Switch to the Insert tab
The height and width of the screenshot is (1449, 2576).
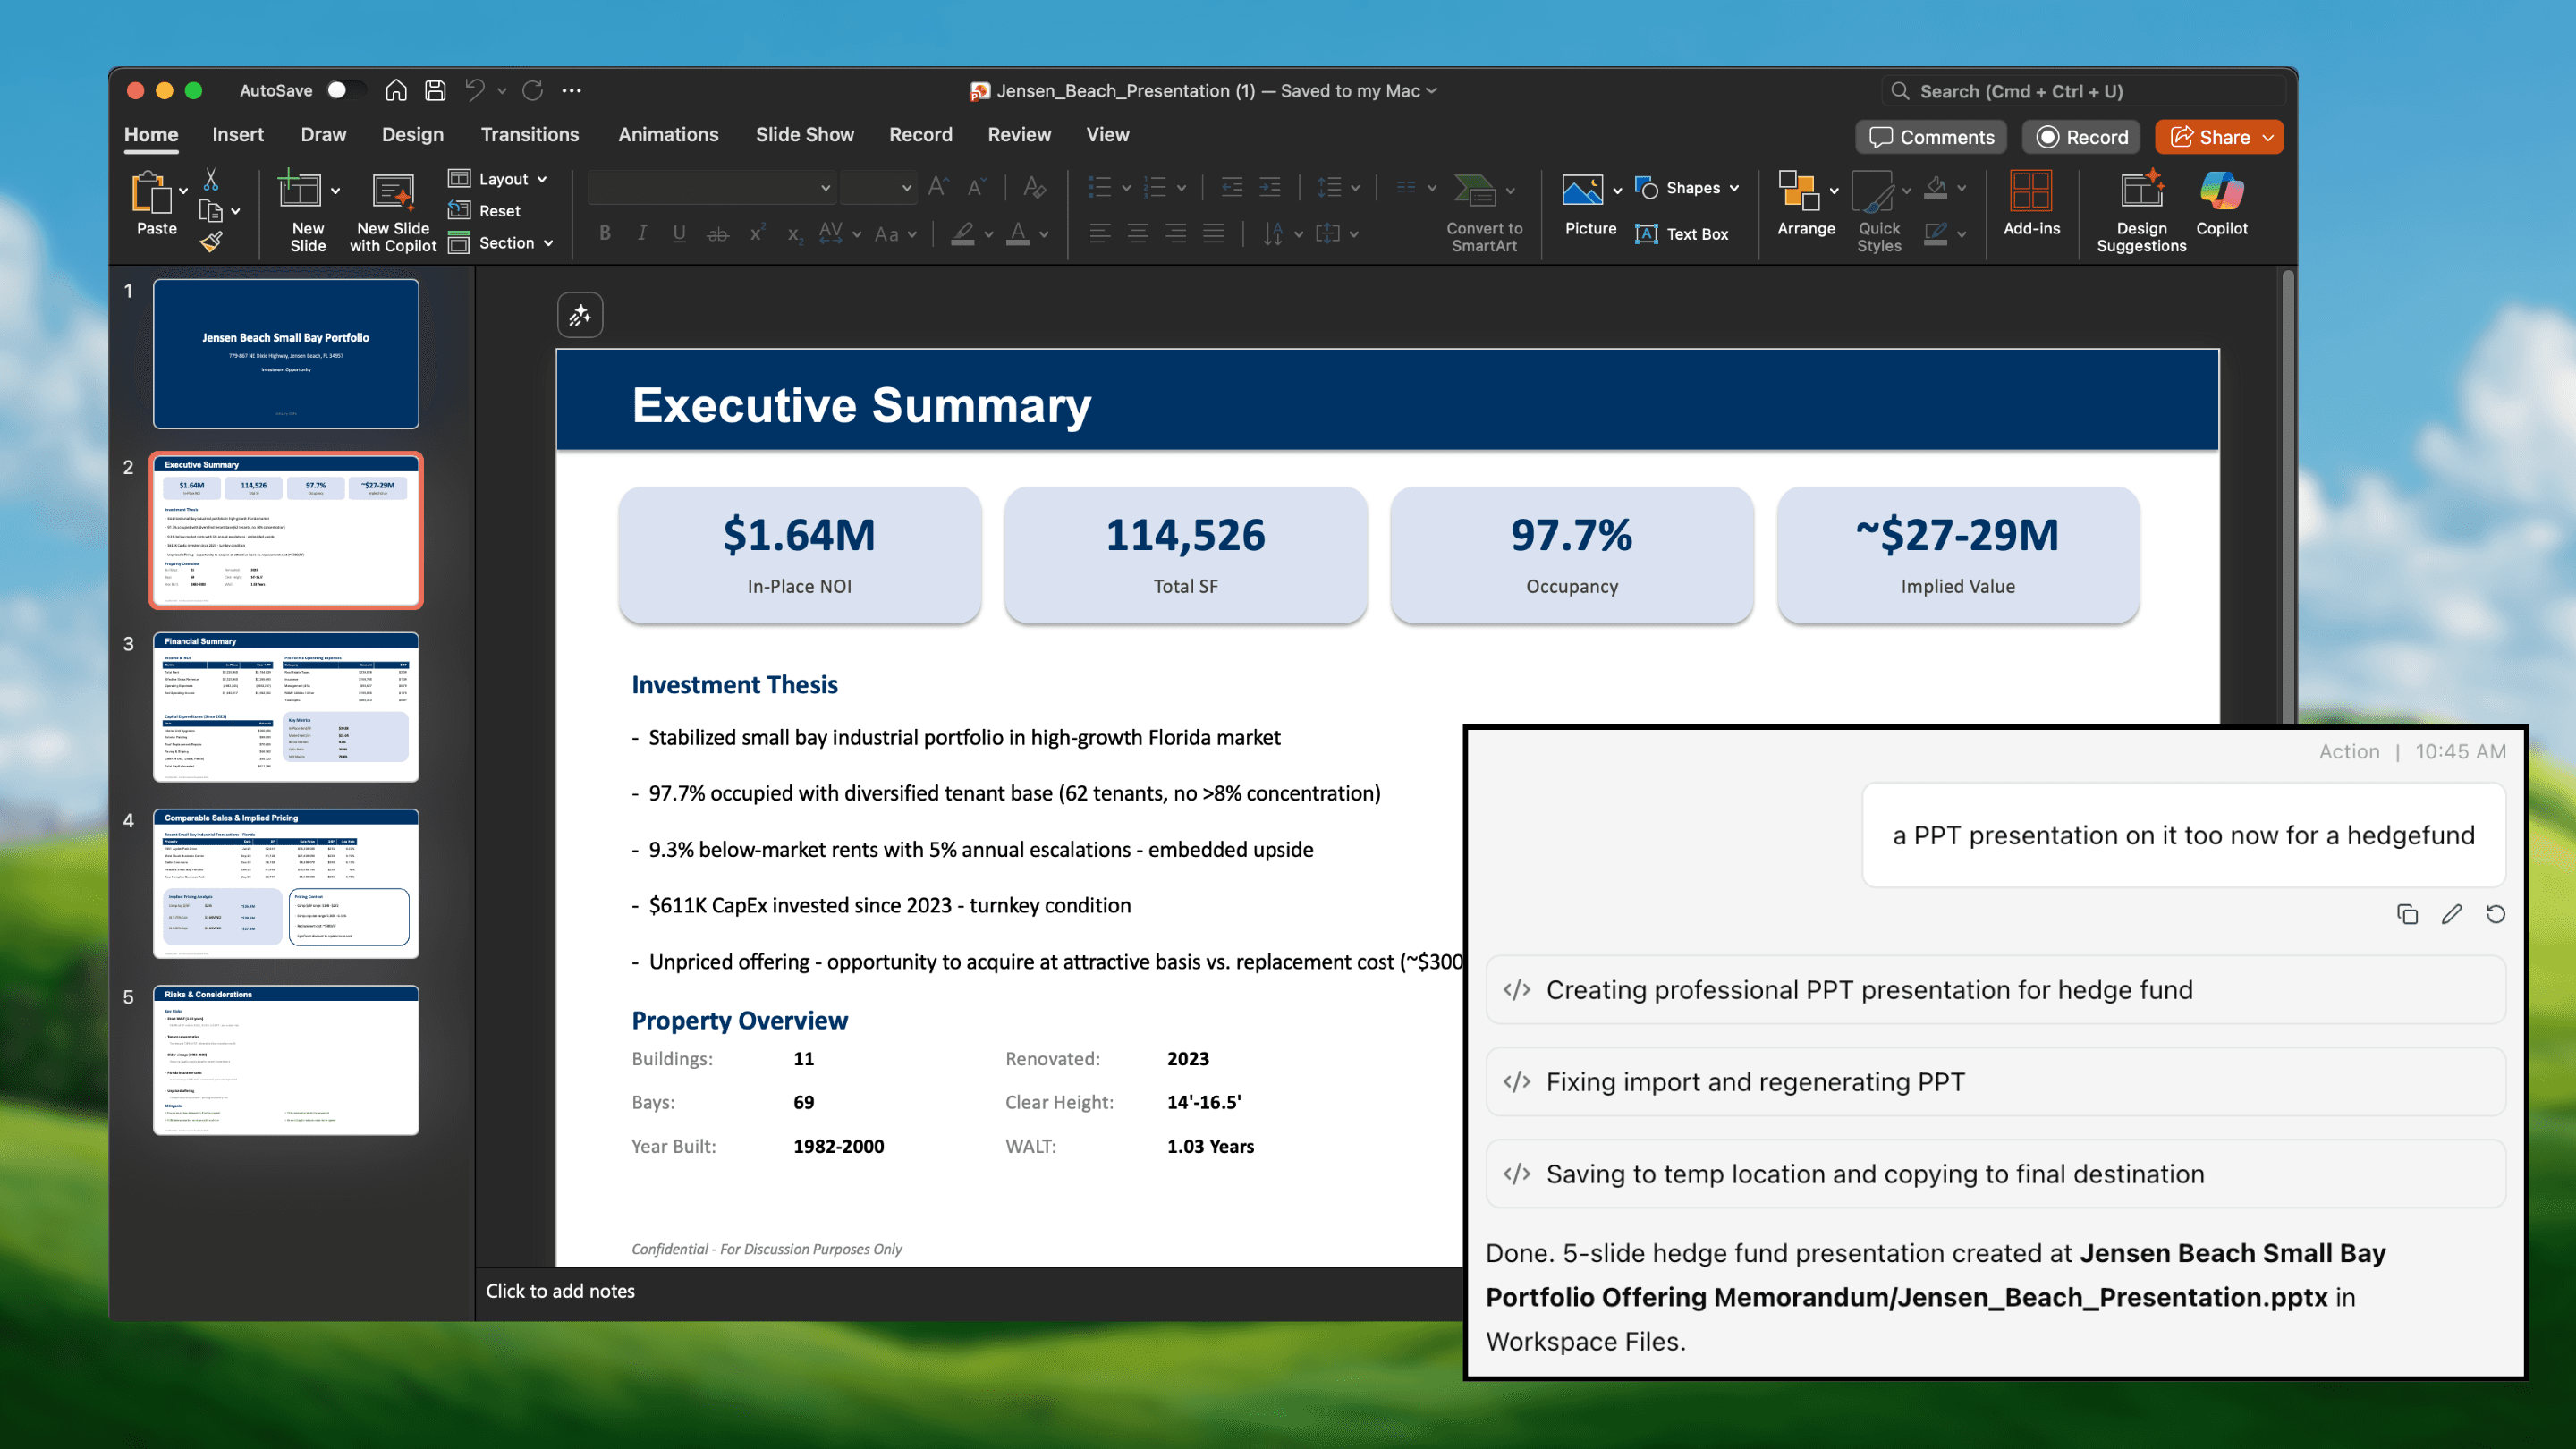(238, 134)
